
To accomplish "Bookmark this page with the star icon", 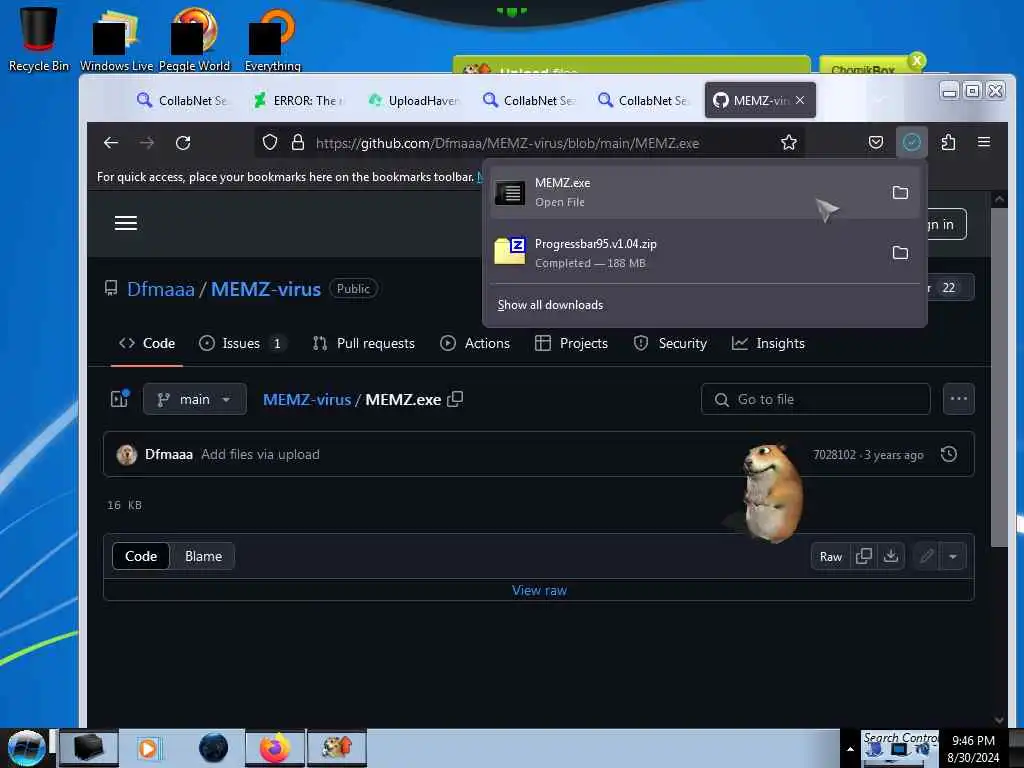I will pyautogui.click(x=789, y=142).
